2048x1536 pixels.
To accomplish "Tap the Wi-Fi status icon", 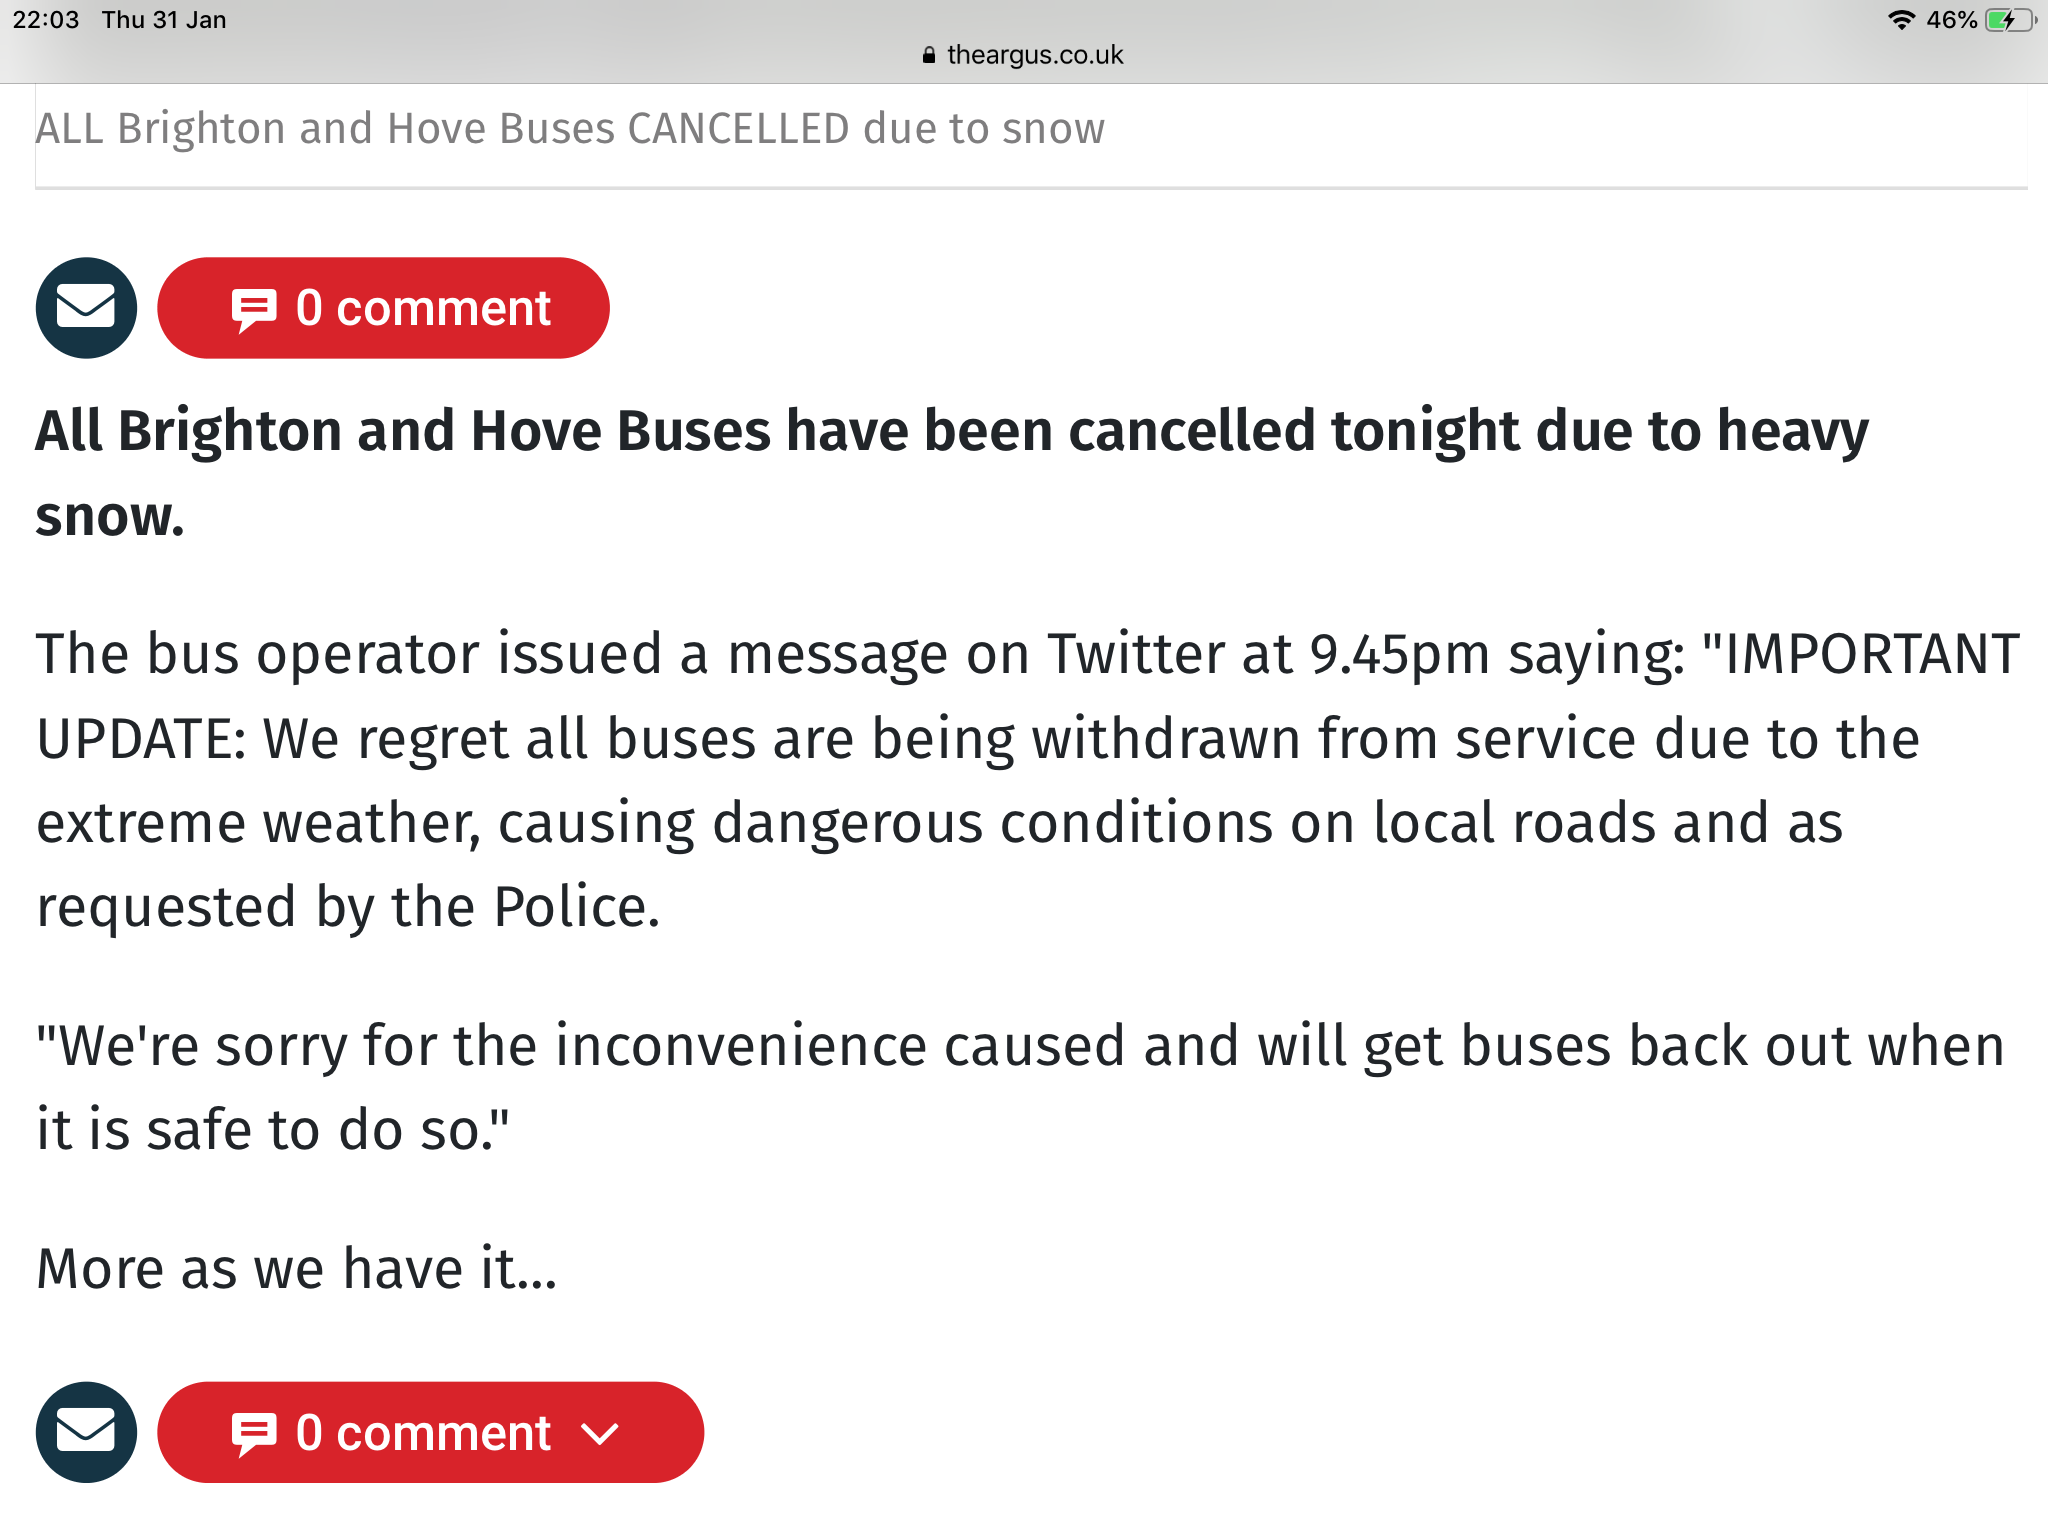I will pyautogui.click(x=1901, y=20).
